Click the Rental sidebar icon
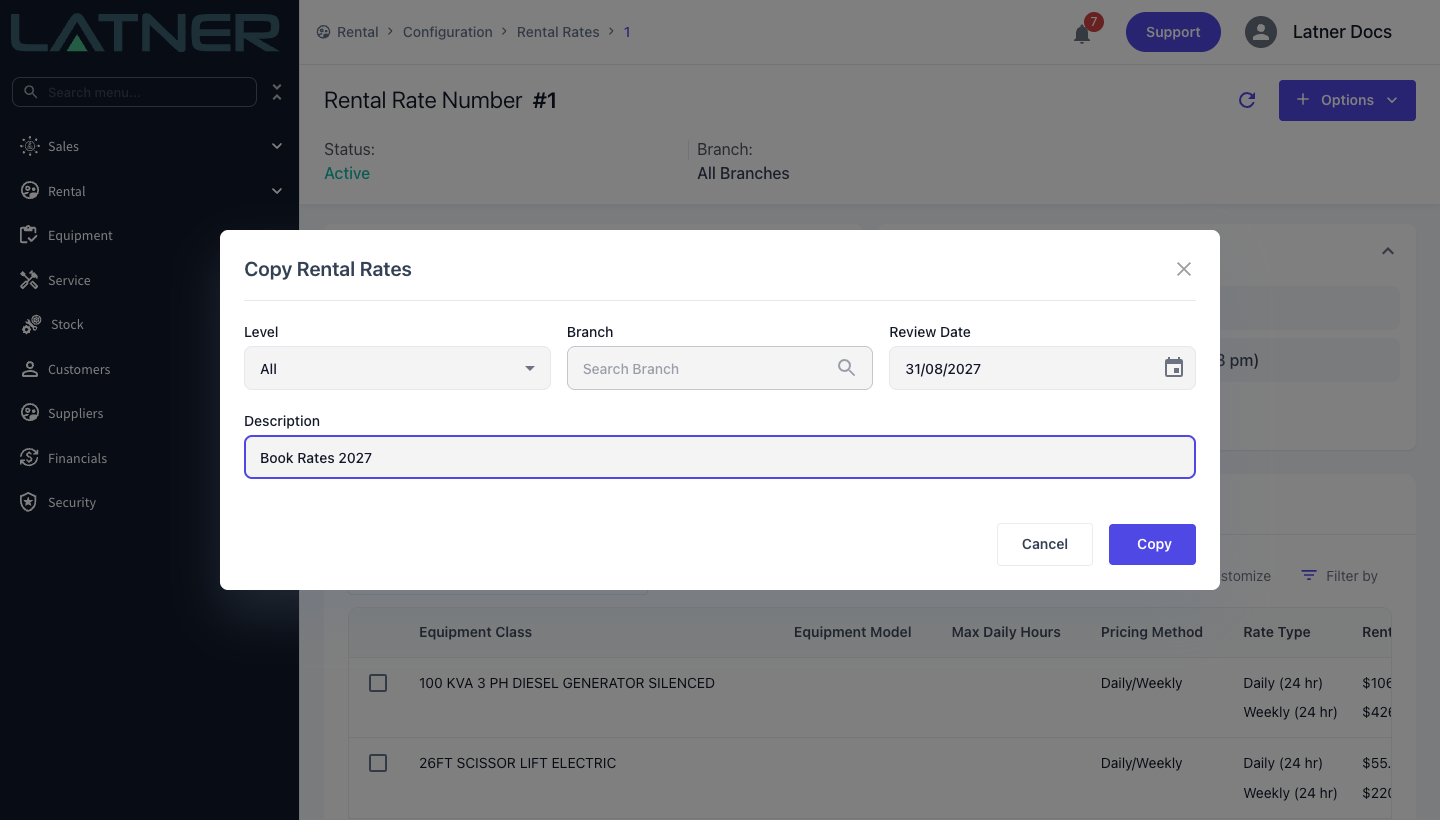The width and height of the screenshot is (1440, 820). point(30,191)
